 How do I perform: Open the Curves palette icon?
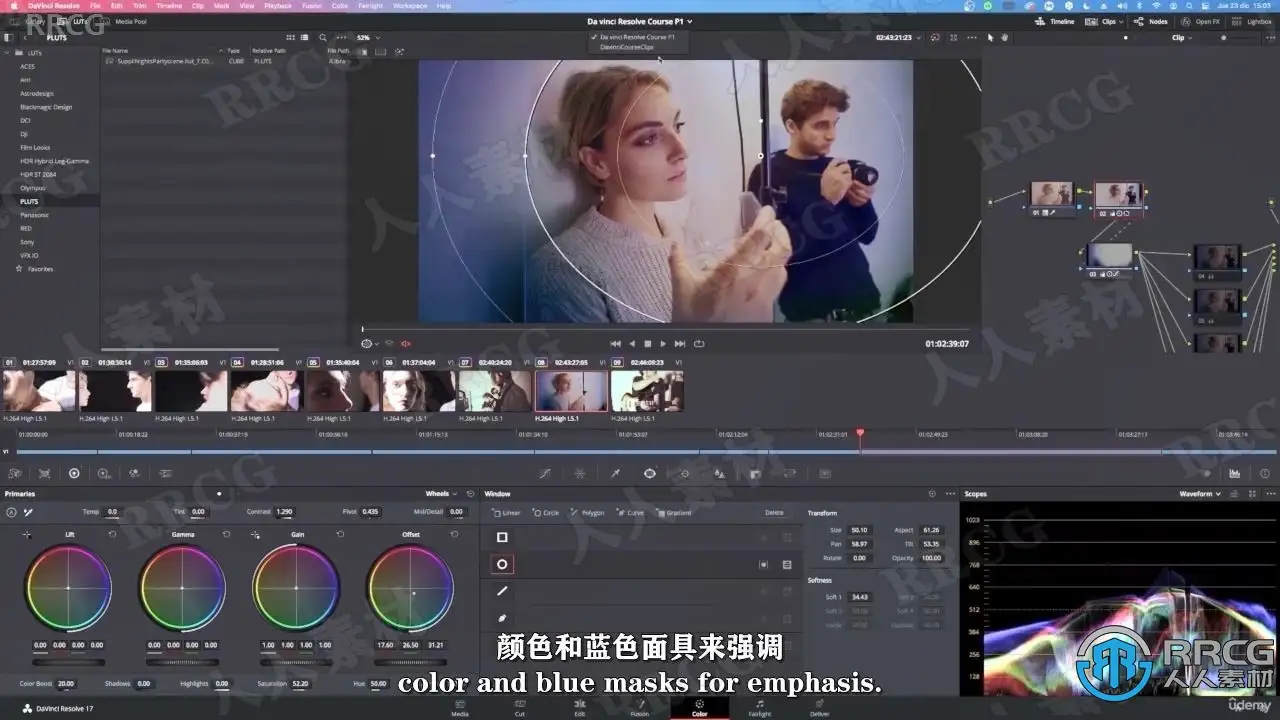click(545, 473)
